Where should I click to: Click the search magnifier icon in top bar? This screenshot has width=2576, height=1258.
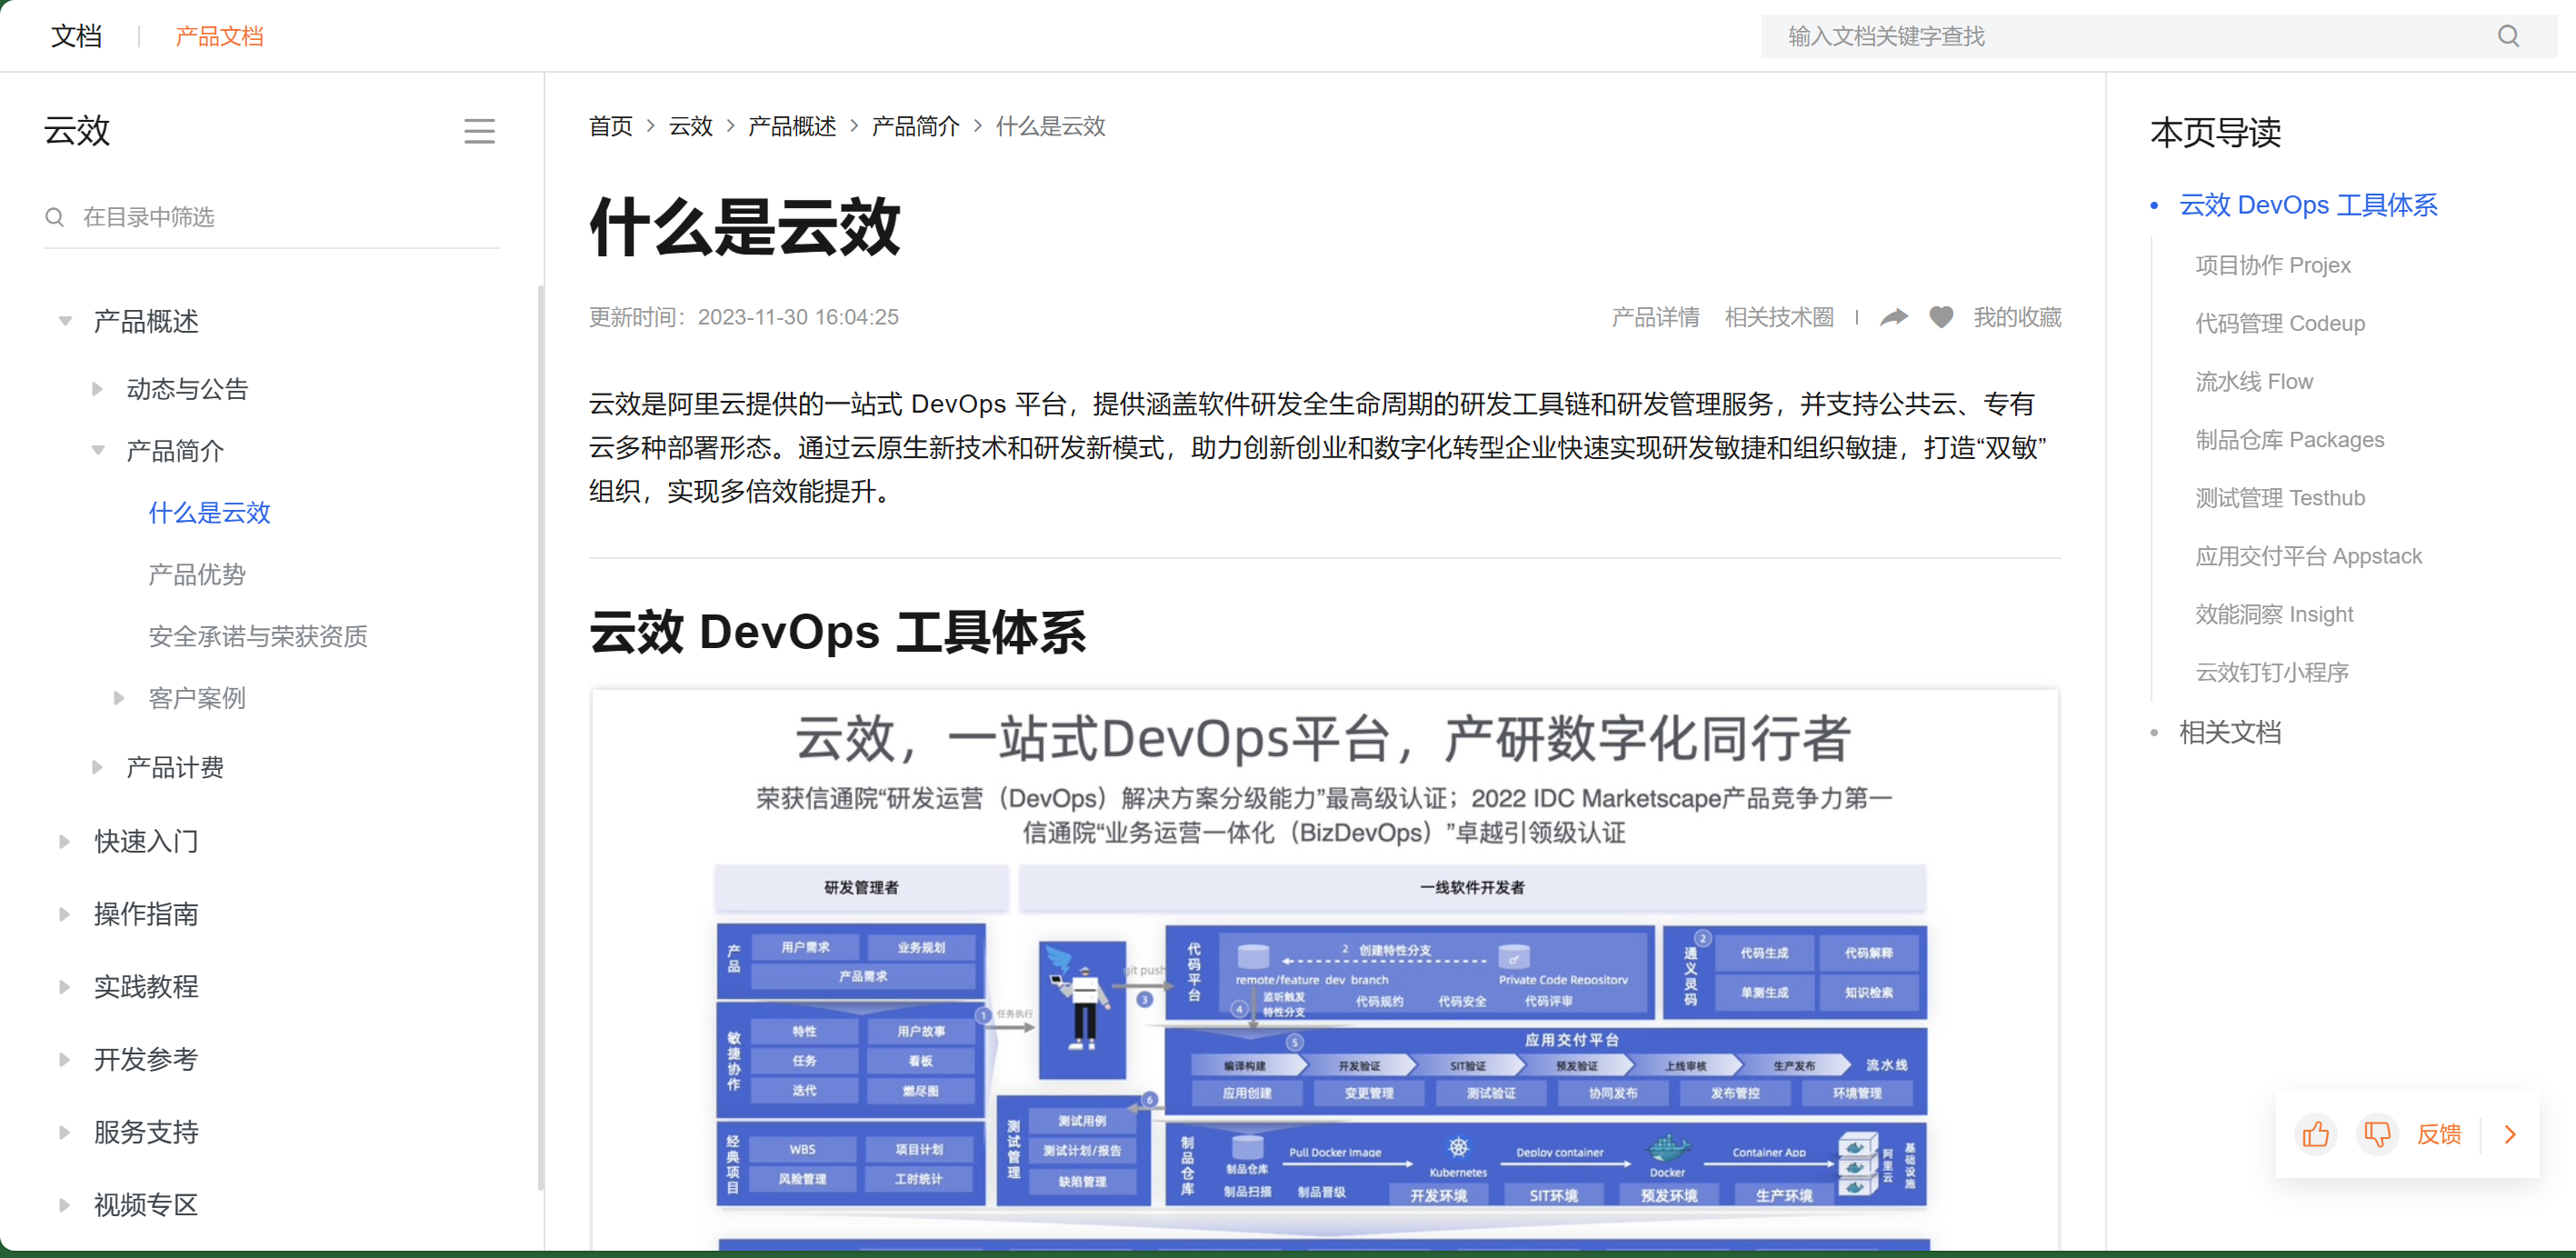[2507, 37]
